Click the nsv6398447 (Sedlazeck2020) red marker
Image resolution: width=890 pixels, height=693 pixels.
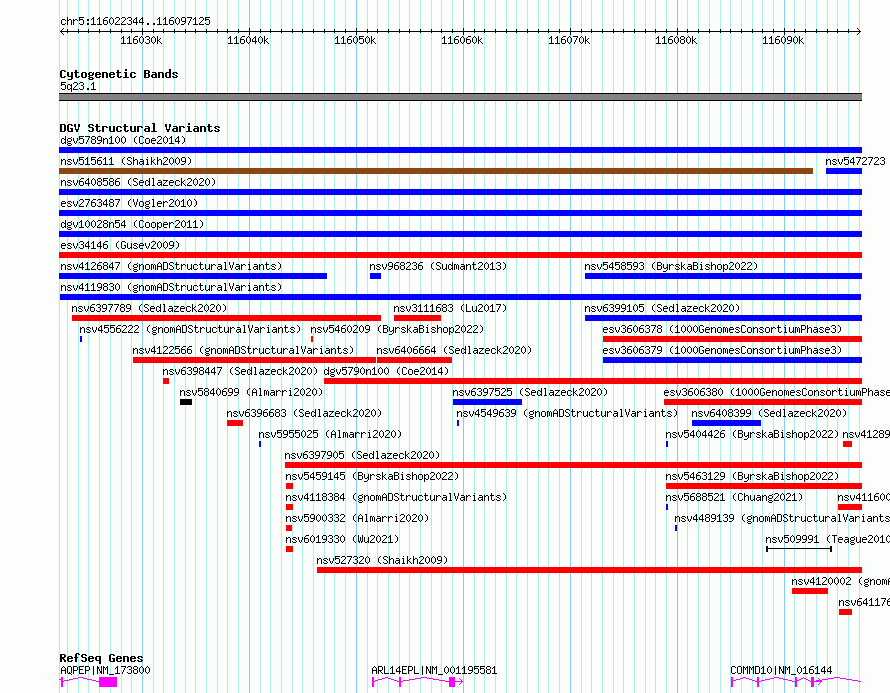tap(166, 381)
